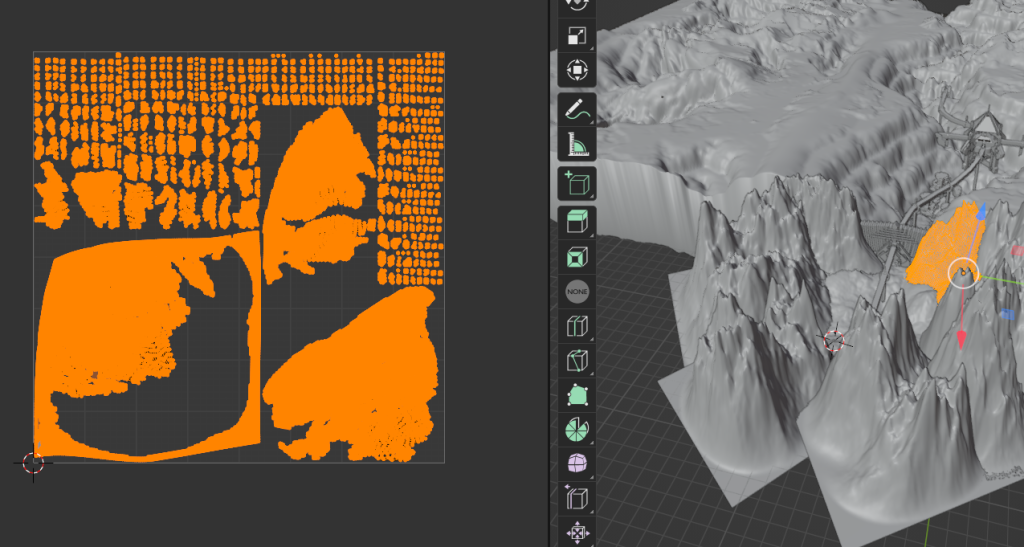1024x547 pixels.
Task: Select the Measure ruler tool
Action: pos(577,144)
